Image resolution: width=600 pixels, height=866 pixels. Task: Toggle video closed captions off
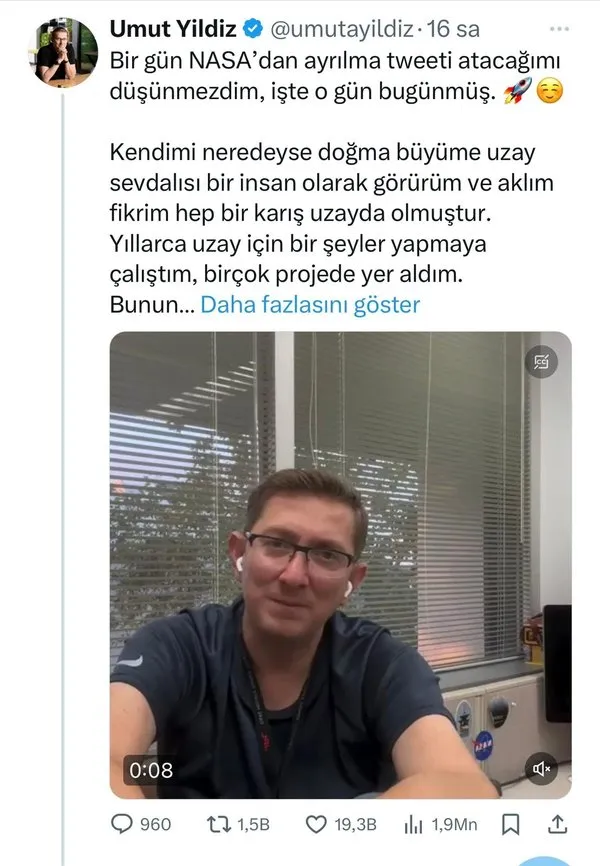[x=541, y=362]
